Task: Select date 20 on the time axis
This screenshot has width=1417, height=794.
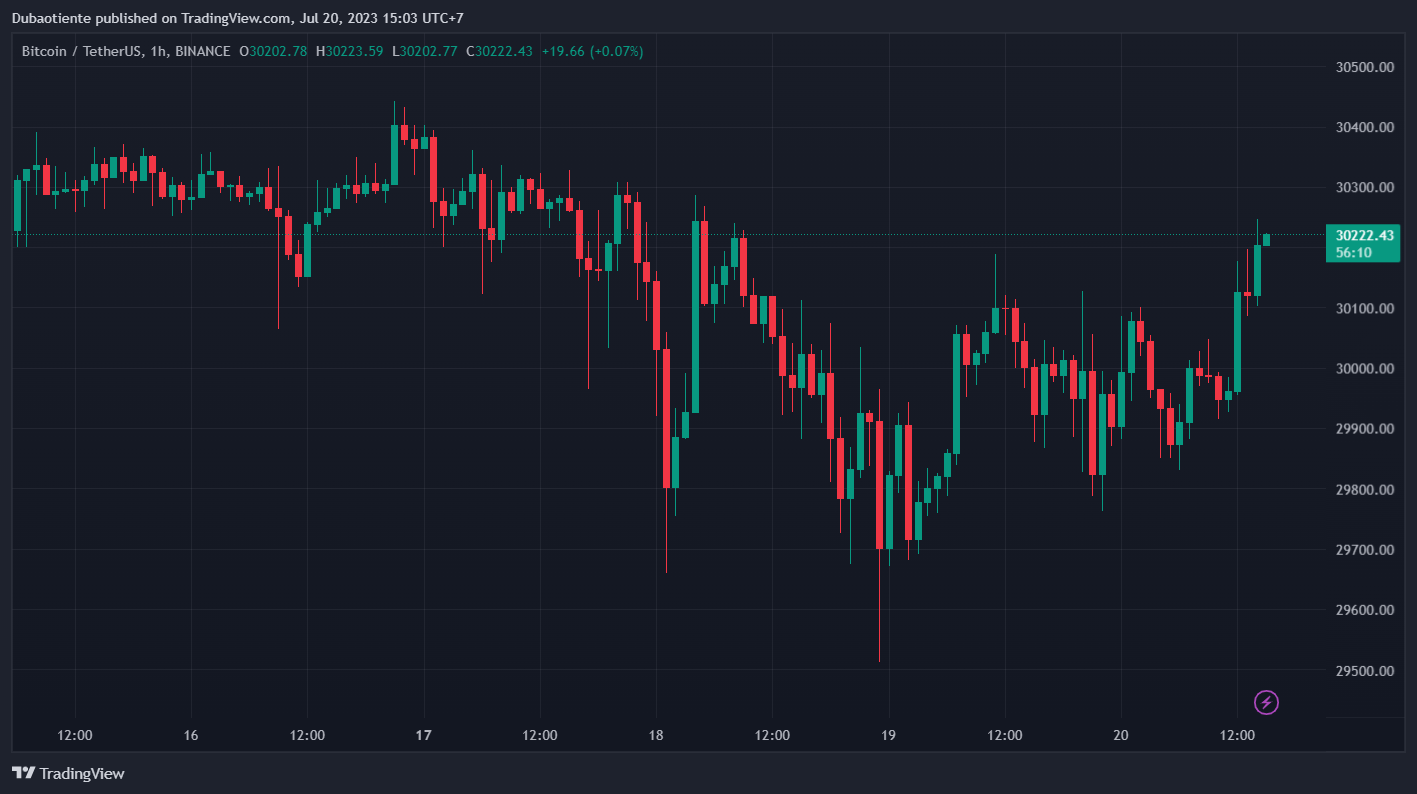Action: [1120, 736]
